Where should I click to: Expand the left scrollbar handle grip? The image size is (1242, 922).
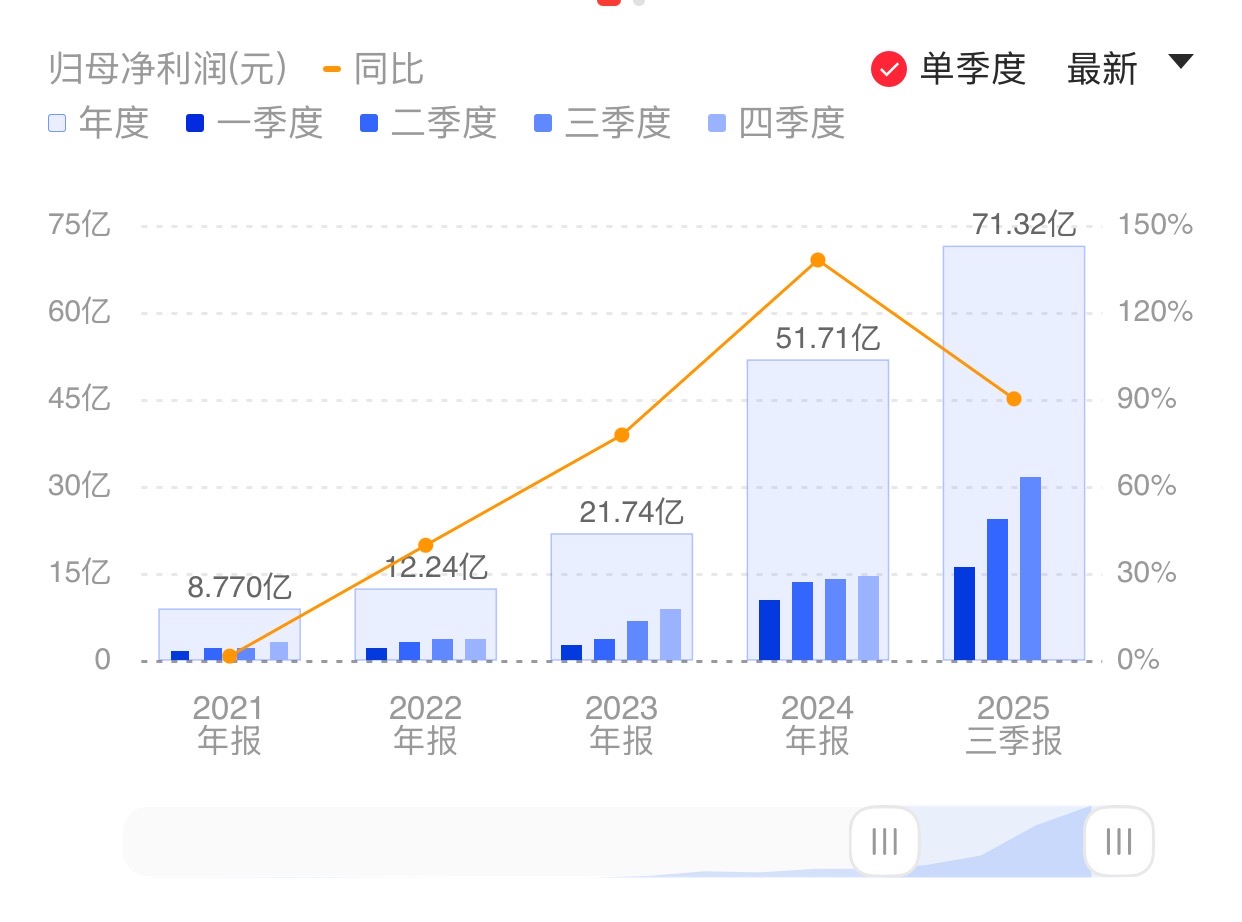coord(884,842)
